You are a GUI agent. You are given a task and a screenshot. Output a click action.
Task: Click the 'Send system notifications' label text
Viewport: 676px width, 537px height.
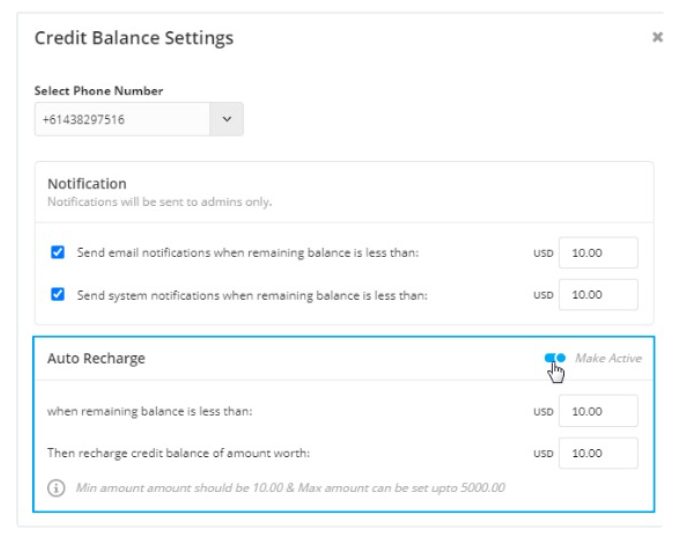(252, 295)
